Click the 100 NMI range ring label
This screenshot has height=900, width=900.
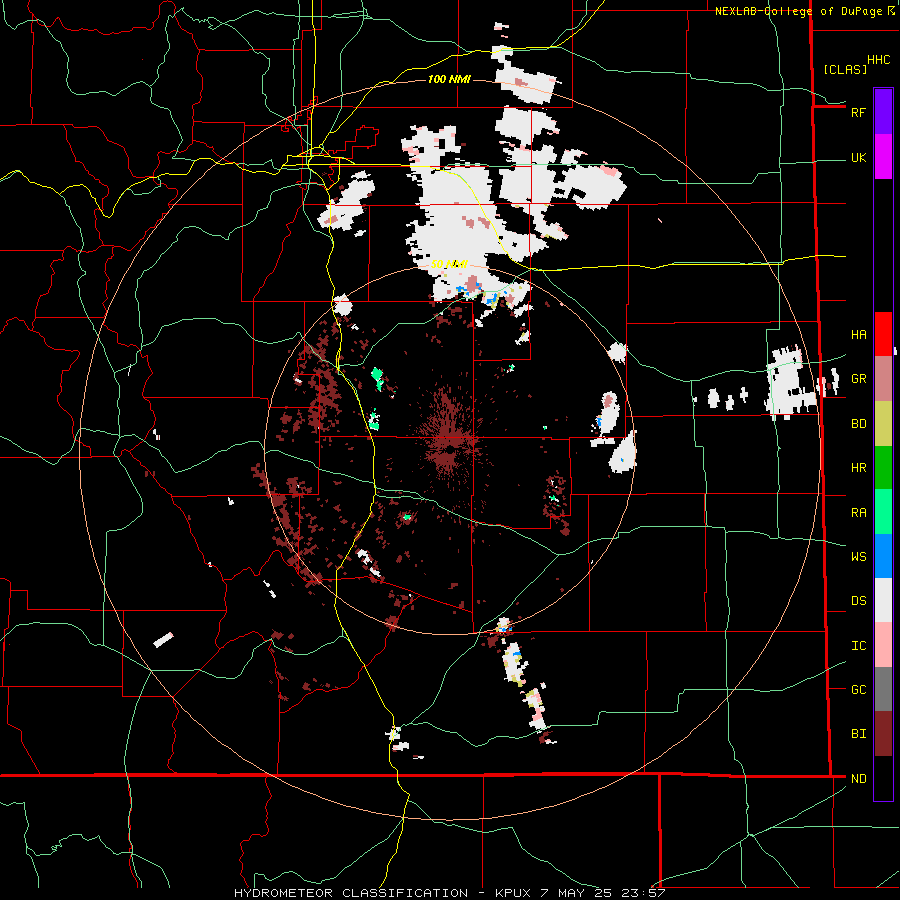click(x=449, y=79)
